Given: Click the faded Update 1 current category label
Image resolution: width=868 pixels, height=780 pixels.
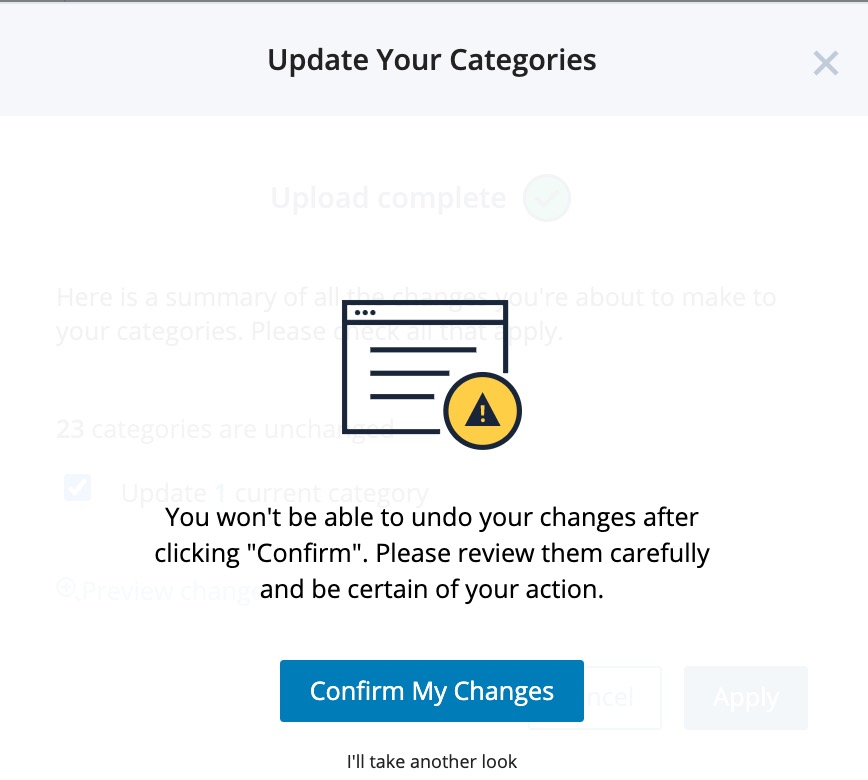Looking at the screenshot, I should [275, 492].
